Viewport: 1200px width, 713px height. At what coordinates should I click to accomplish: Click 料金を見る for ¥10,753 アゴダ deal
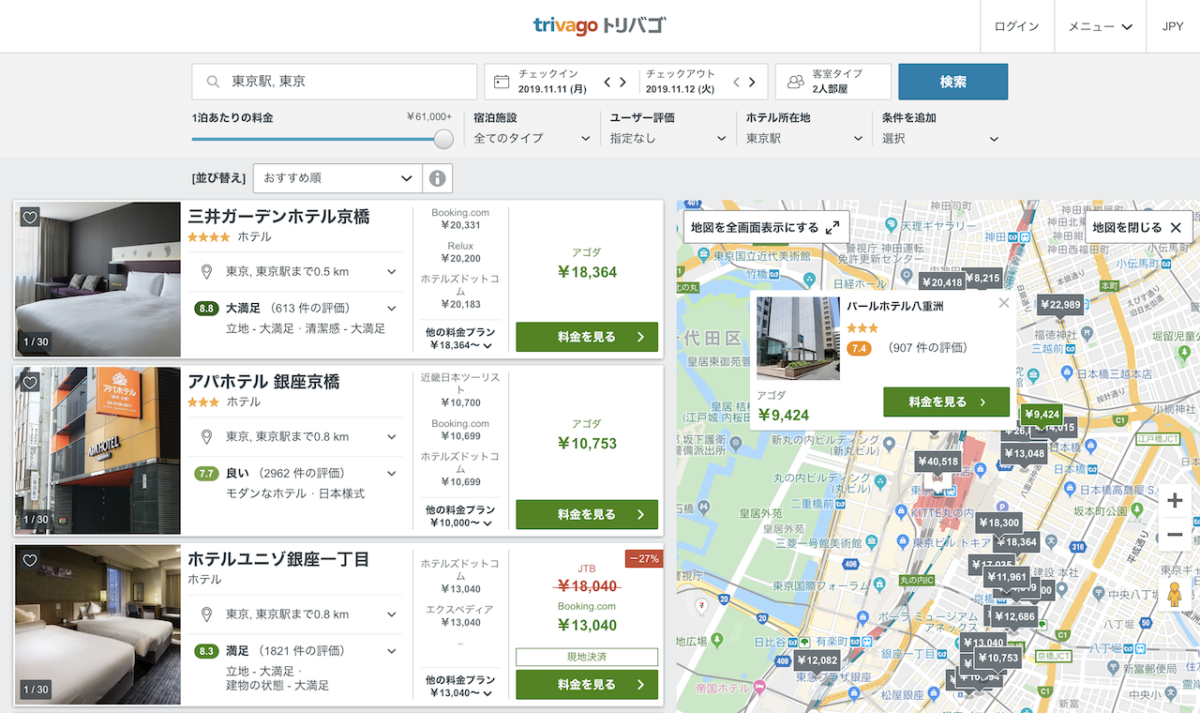pos(587,514)
